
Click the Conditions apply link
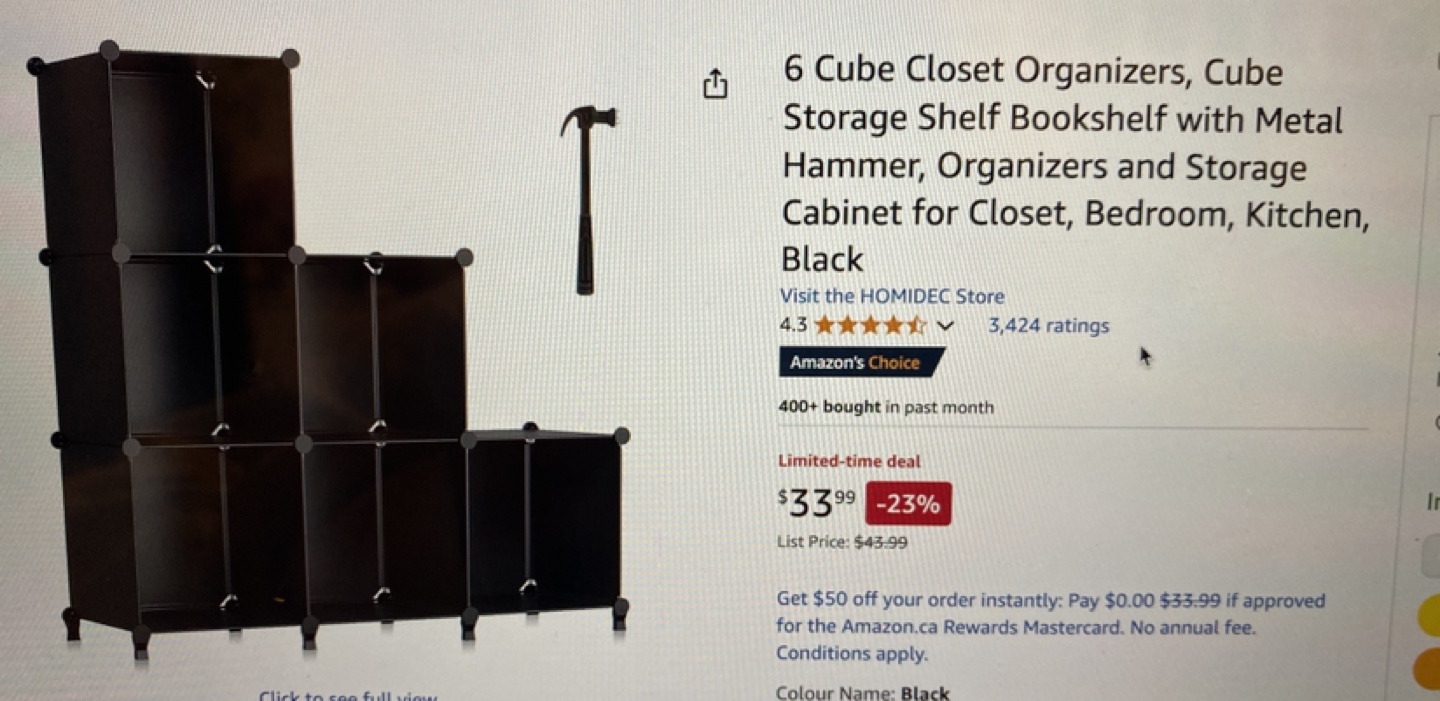click(852, 654)
